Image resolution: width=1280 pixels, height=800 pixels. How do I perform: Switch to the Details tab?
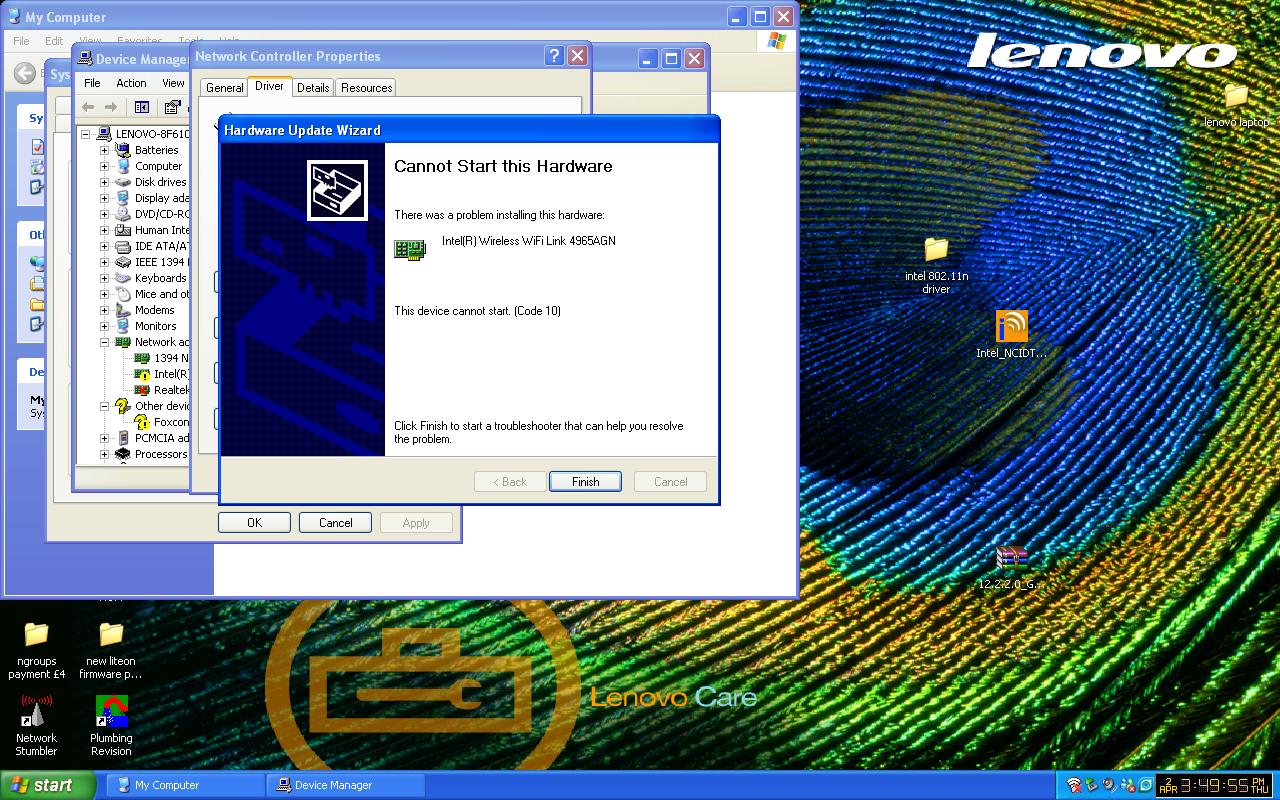point(313,88)
